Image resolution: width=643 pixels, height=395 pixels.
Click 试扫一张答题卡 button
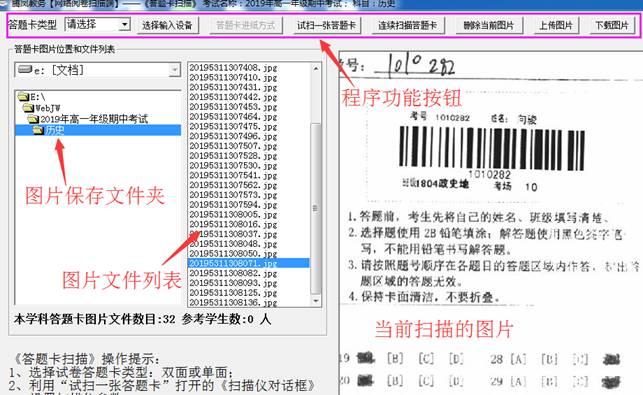(x=326, y=25)
